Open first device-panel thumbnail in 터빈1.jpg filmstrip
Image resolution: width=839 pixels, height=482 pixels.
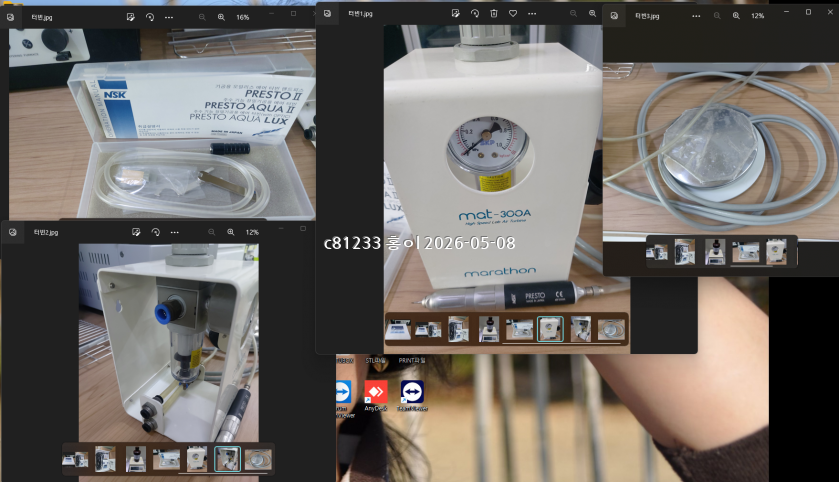tap(398, 329)
